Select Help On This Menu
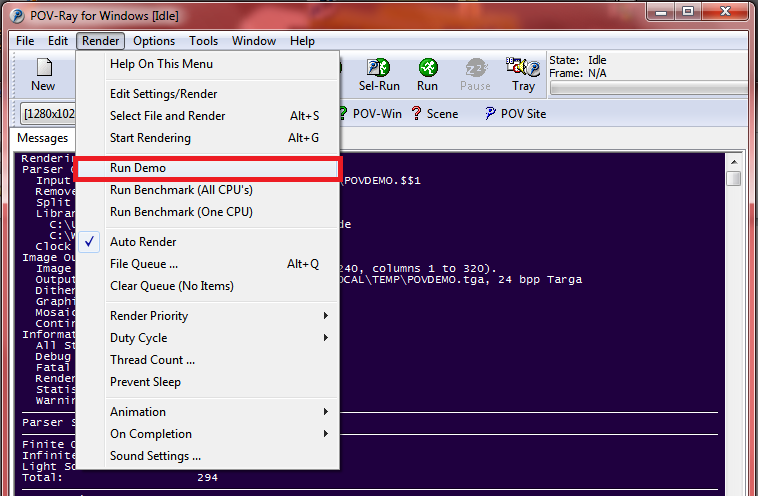The height and width of the screenshot is (496, 758). [208, 64]
